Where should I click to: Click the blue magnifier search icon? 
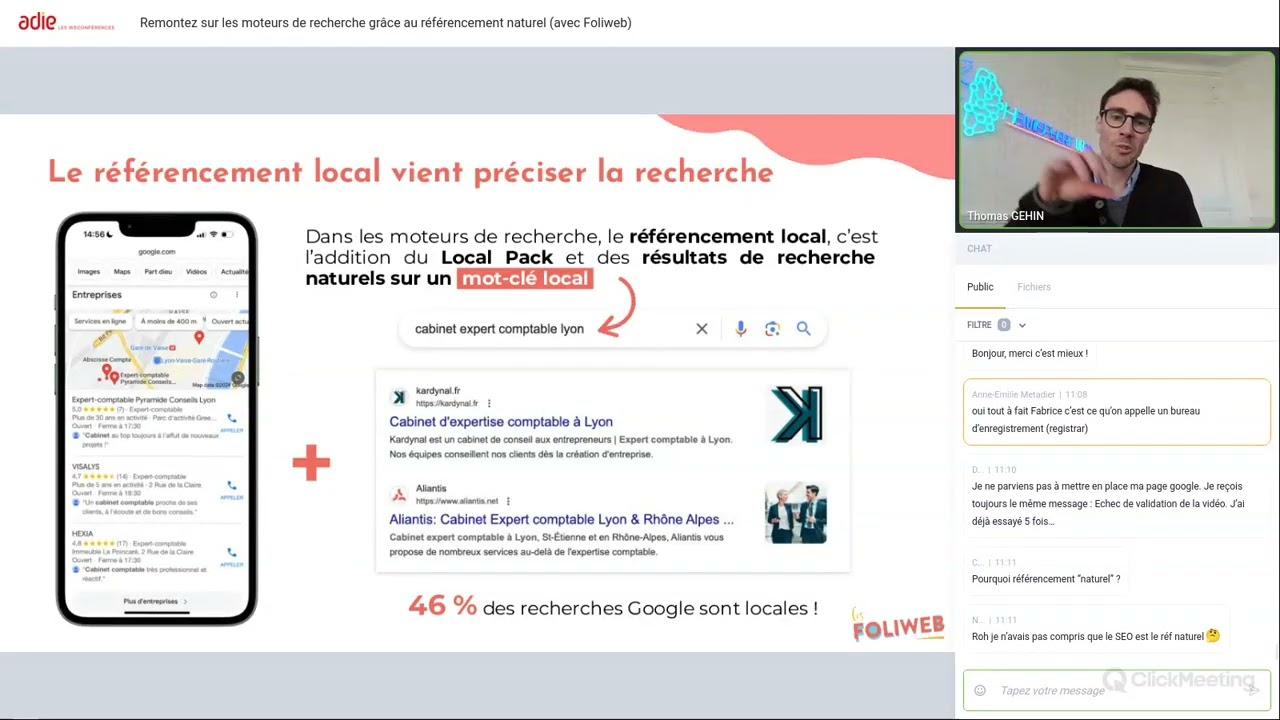click(803, 329)
